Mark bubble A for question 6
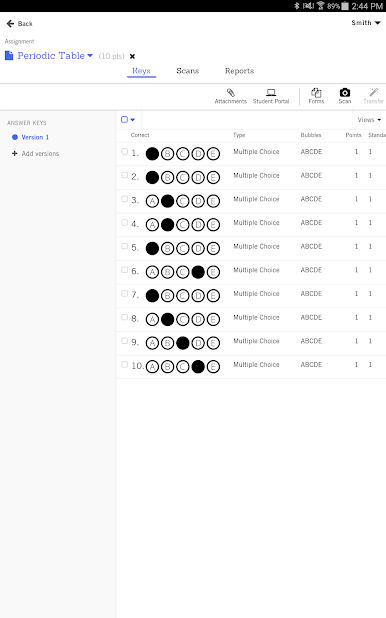The width and height of the screenshot is (386, 618). coord(152,272)
